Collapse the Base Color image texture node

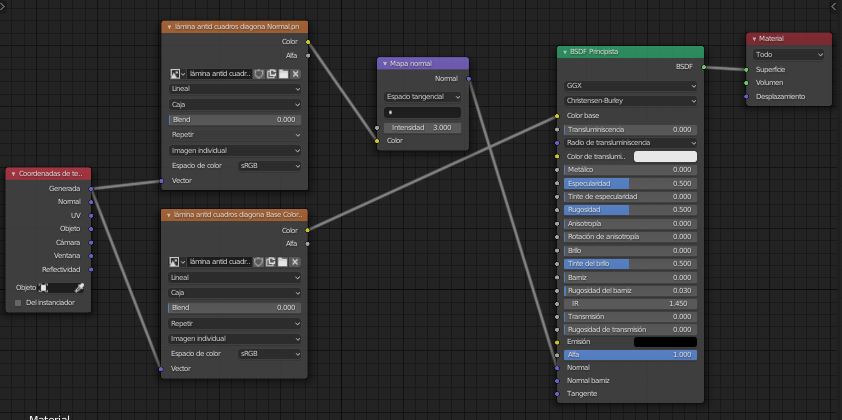[169, 215]
